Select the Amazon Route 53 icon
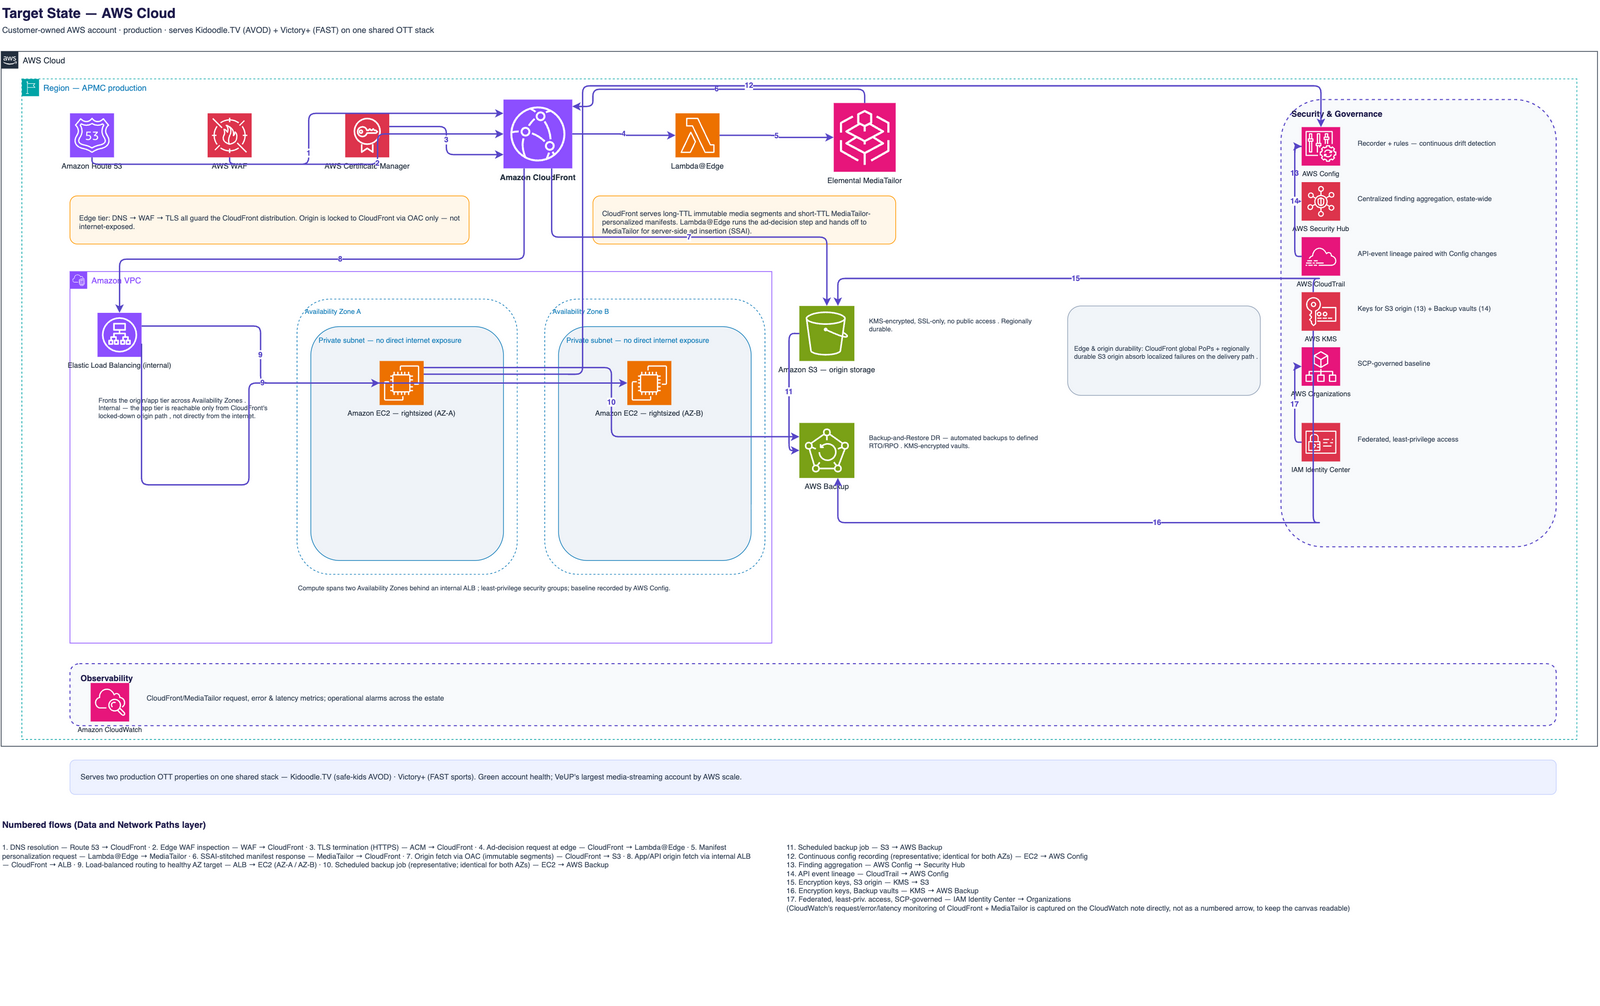The image size is (1600, 1006). click(92, 135)
